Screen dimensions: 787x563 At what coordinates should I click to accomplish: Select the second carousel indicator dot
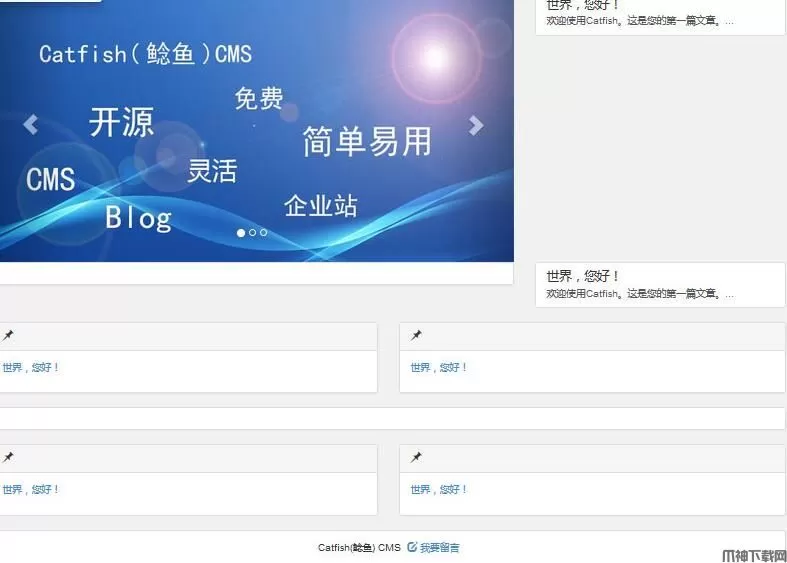click(x=252, y=233)
